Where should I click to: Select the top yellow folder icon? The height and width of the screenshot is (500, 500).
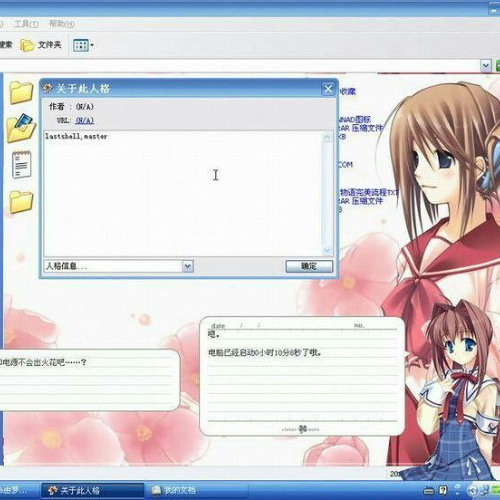[x=21, y=92]
